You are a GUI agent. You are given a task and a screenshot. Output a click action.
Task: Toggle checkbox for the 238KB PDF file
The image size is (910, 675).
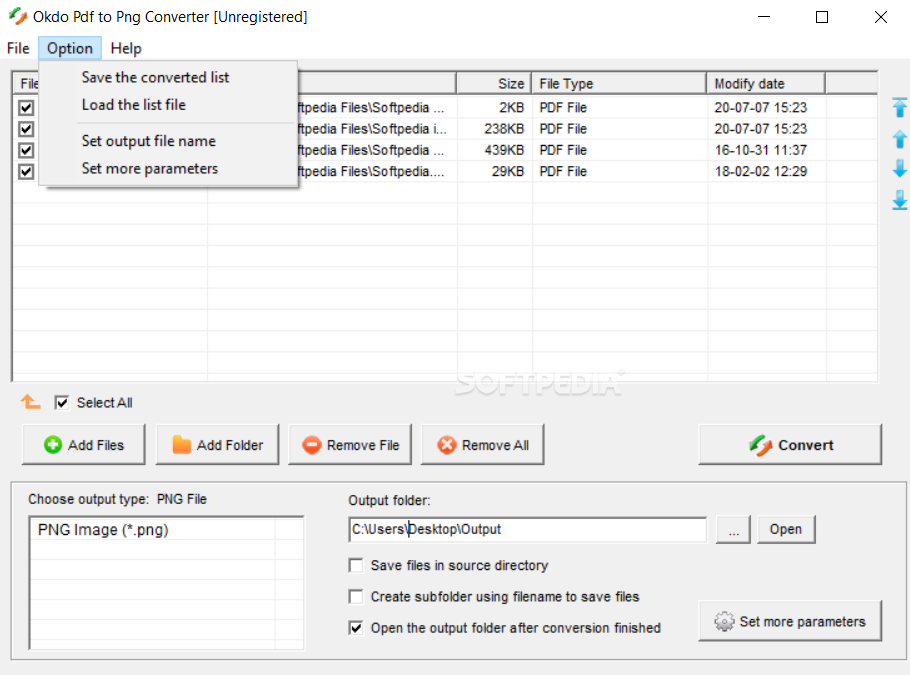coord(26,129)
